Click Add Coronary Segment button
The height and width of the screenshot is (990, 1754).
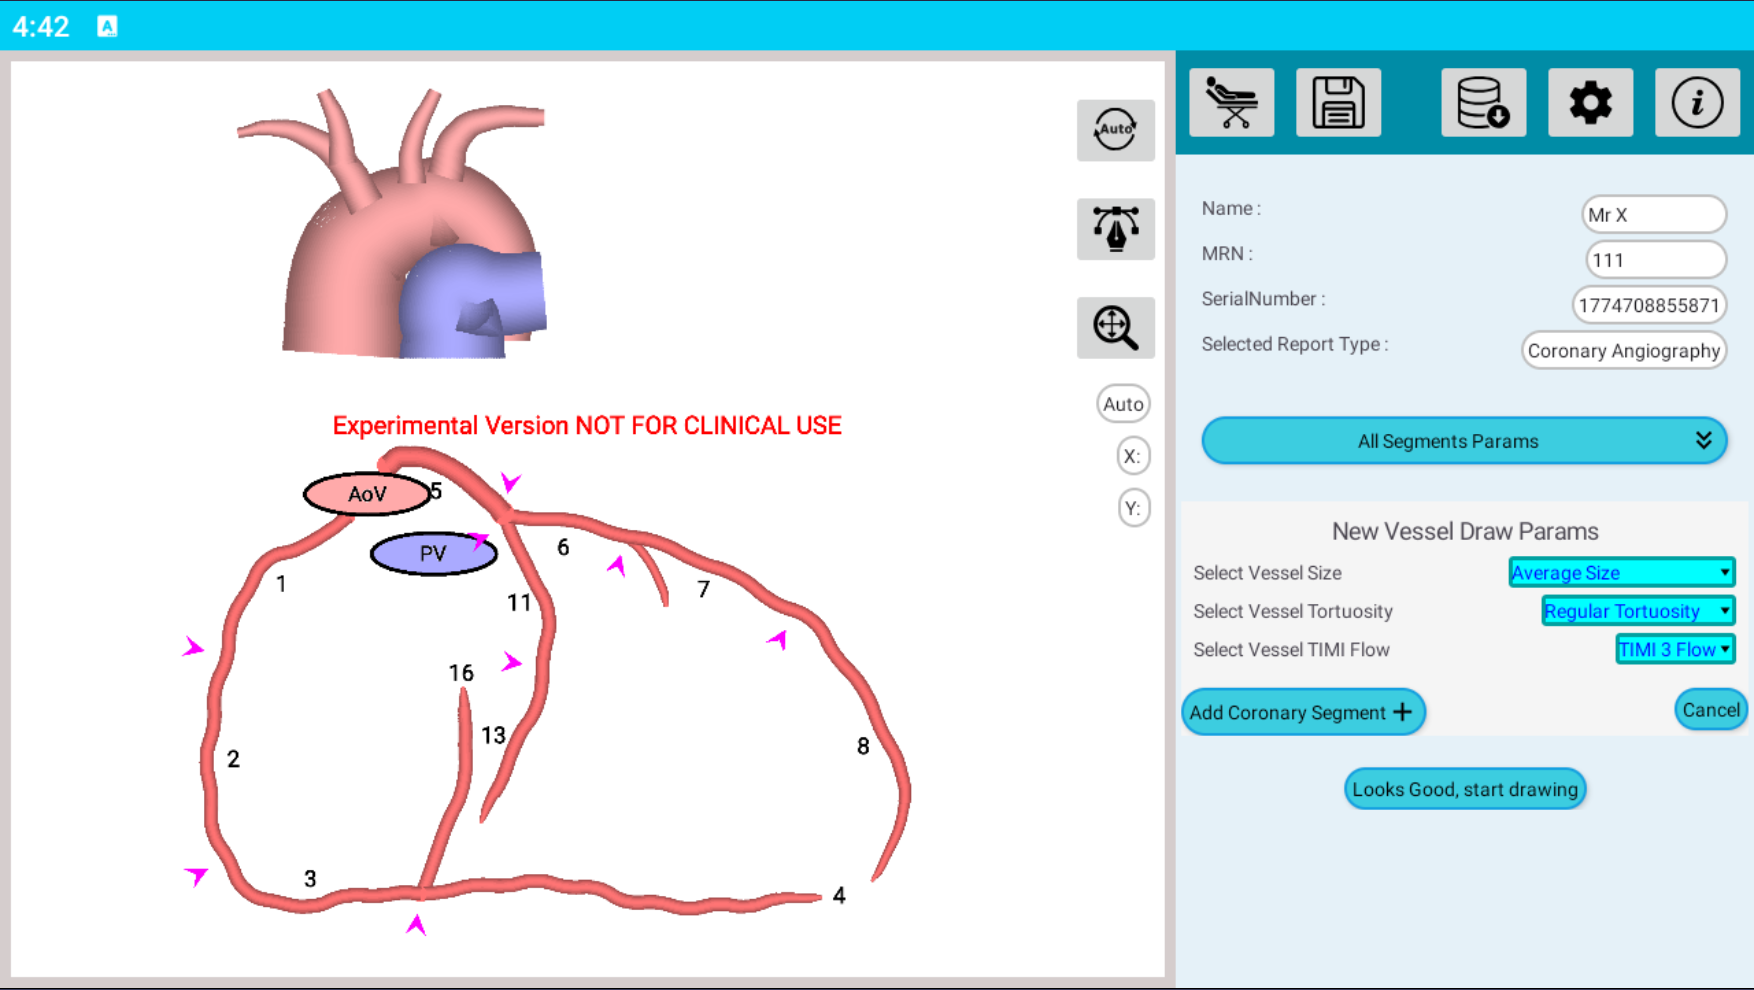pos(1302,712)
